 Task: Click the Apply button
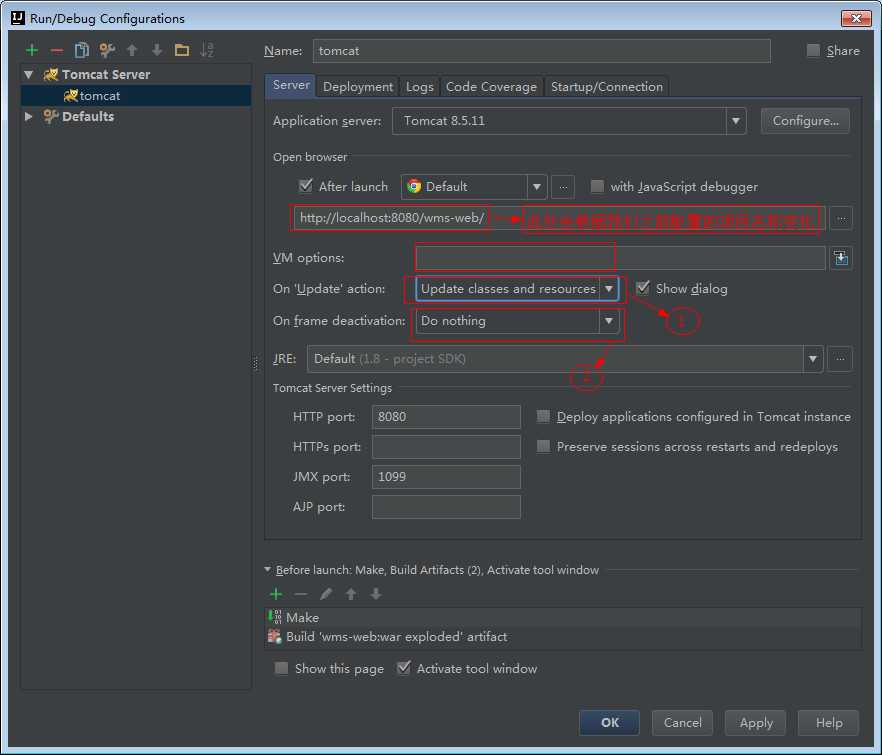pyautogui.click(x=755, y=722)
